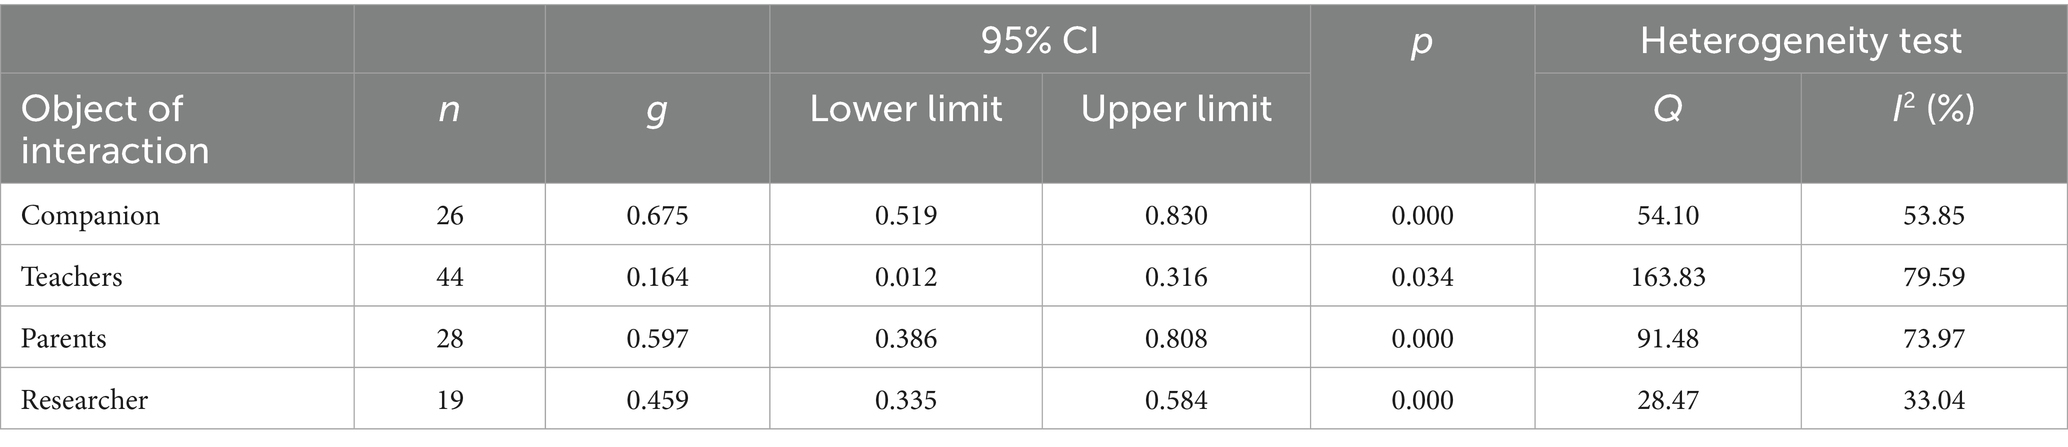Click the Researcher Q value 28.47
This screenshot has width=2068, height=447.
tap(1667, 400)
